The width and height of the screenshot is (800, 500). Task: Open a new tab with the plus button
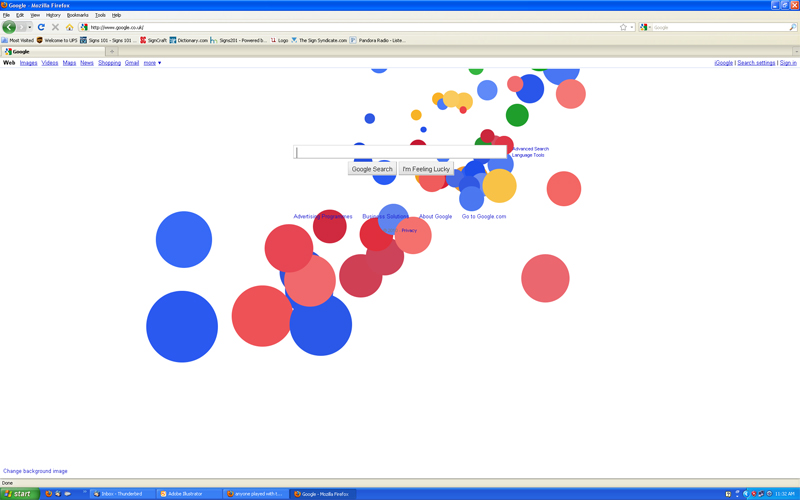112,52
